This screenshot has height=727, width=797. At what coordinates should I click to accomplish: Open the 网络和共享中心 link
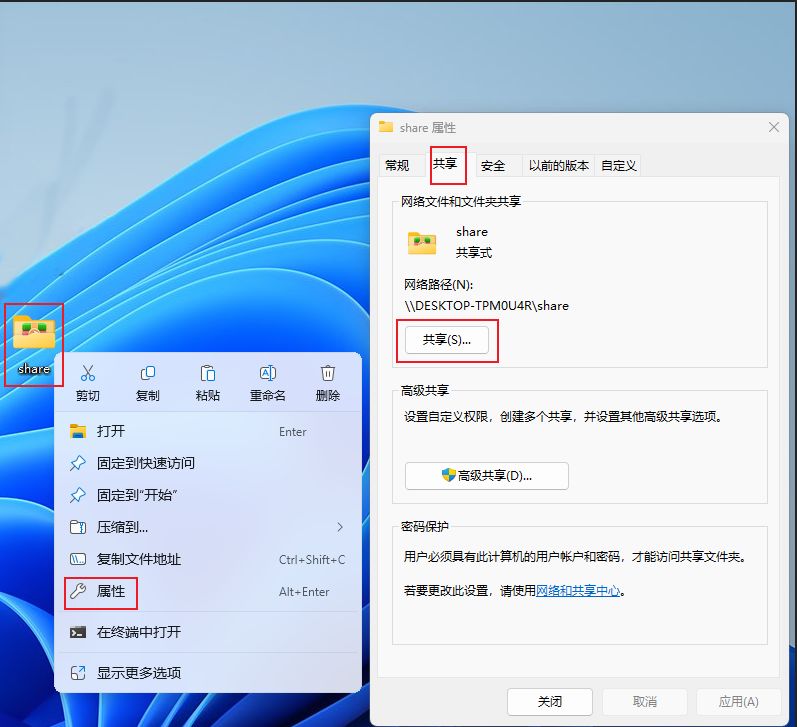[579, 591]
